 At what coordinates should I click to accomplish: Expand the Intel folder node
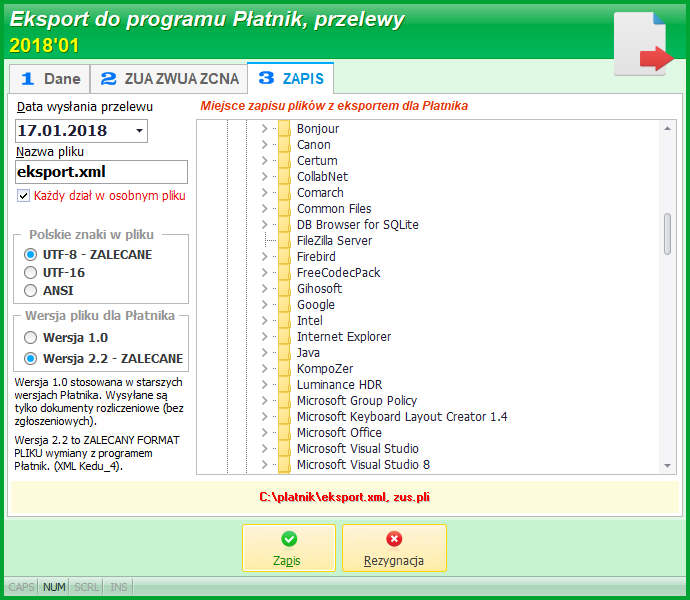coord(264,320)
